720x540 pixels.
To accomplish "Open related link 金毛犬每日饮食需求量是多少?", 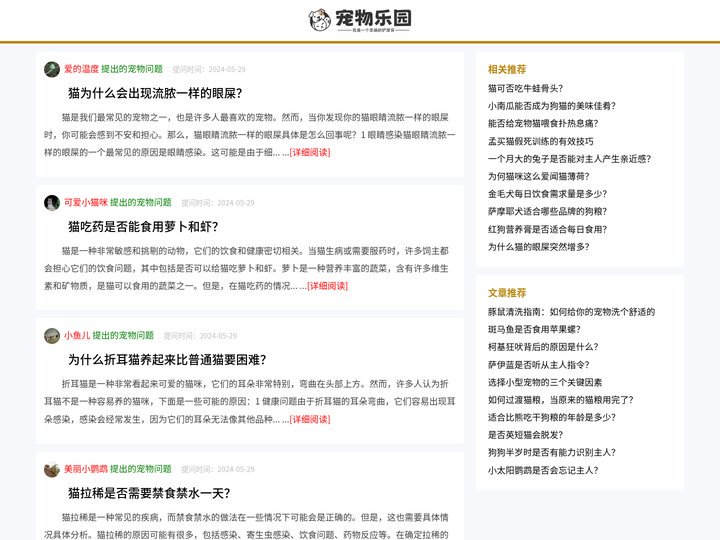I will (547, 194).
